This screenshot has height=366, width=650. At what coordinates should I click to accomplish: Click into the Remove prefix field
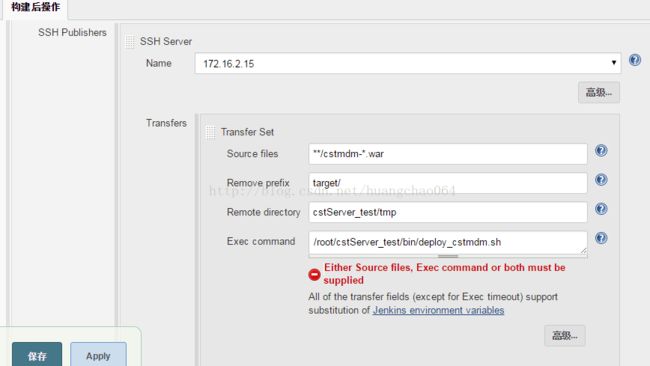click(x=448, y=183)
